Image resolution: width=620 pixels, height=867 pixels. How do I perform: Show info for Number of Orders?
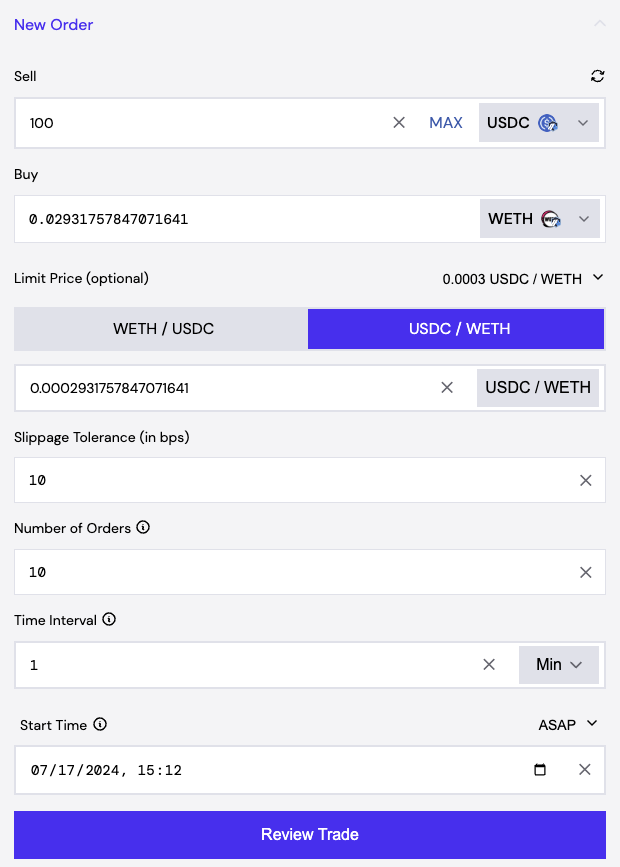pyautogui.click(x=143, y=528)
